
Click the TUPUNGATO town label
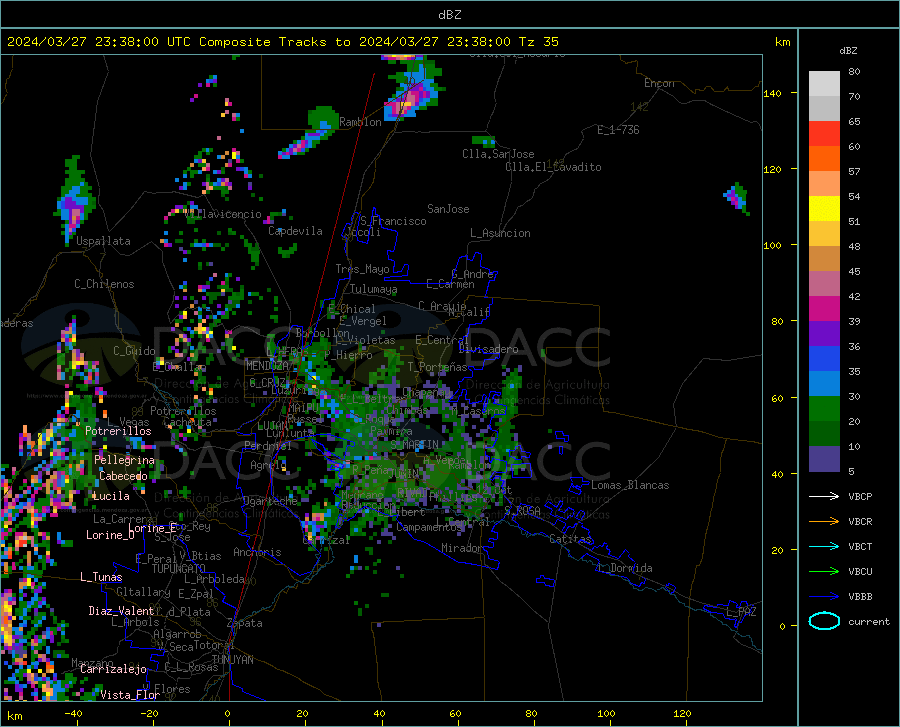pyautogui.click(x=179, y=569)
